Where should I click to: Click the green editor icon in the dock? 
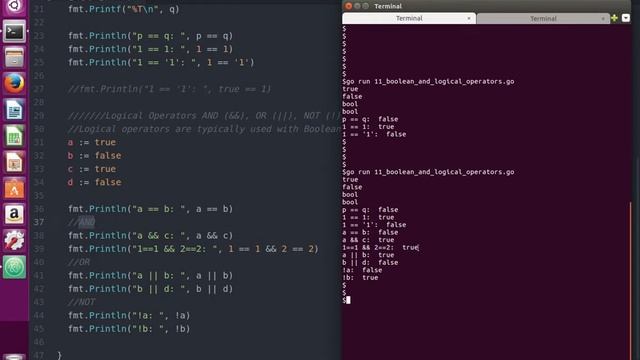pos(14,267)
